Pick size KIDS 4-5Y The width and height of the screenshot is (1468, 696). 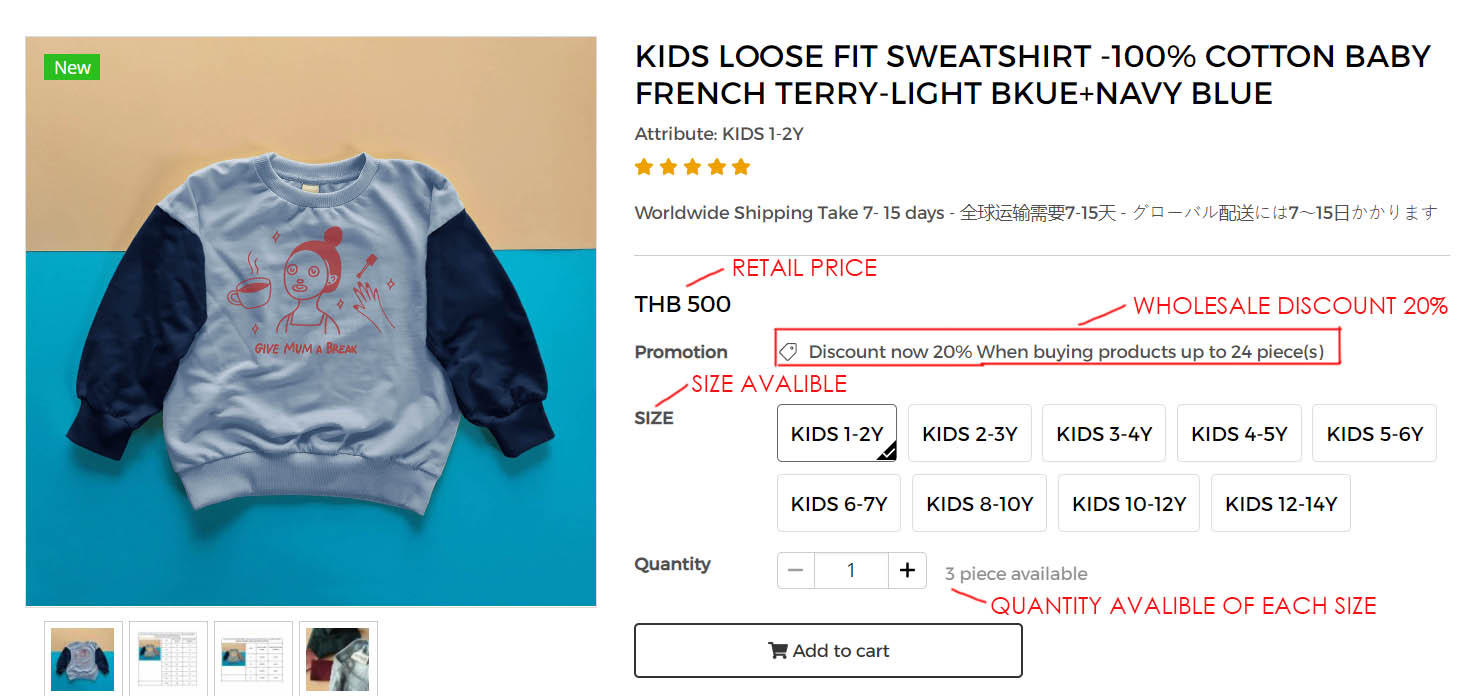1239,433
